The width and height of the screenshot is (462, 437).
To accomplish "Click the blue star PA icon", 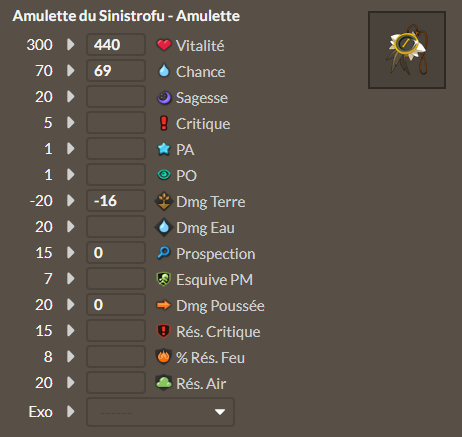I will 164,149.
